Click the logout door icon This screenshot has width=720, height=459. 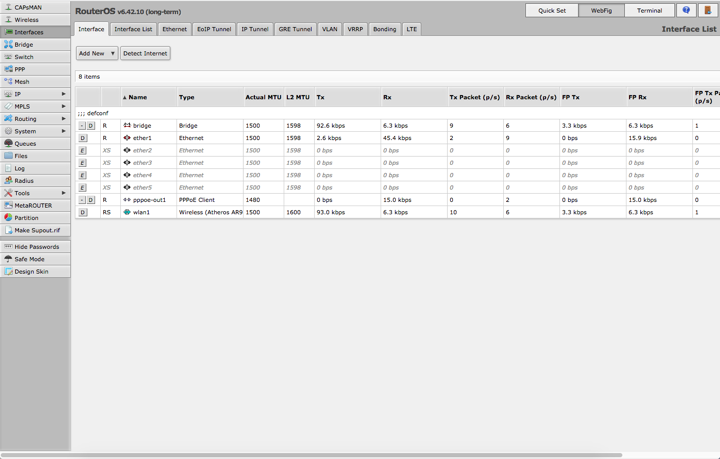click(708, 10)
